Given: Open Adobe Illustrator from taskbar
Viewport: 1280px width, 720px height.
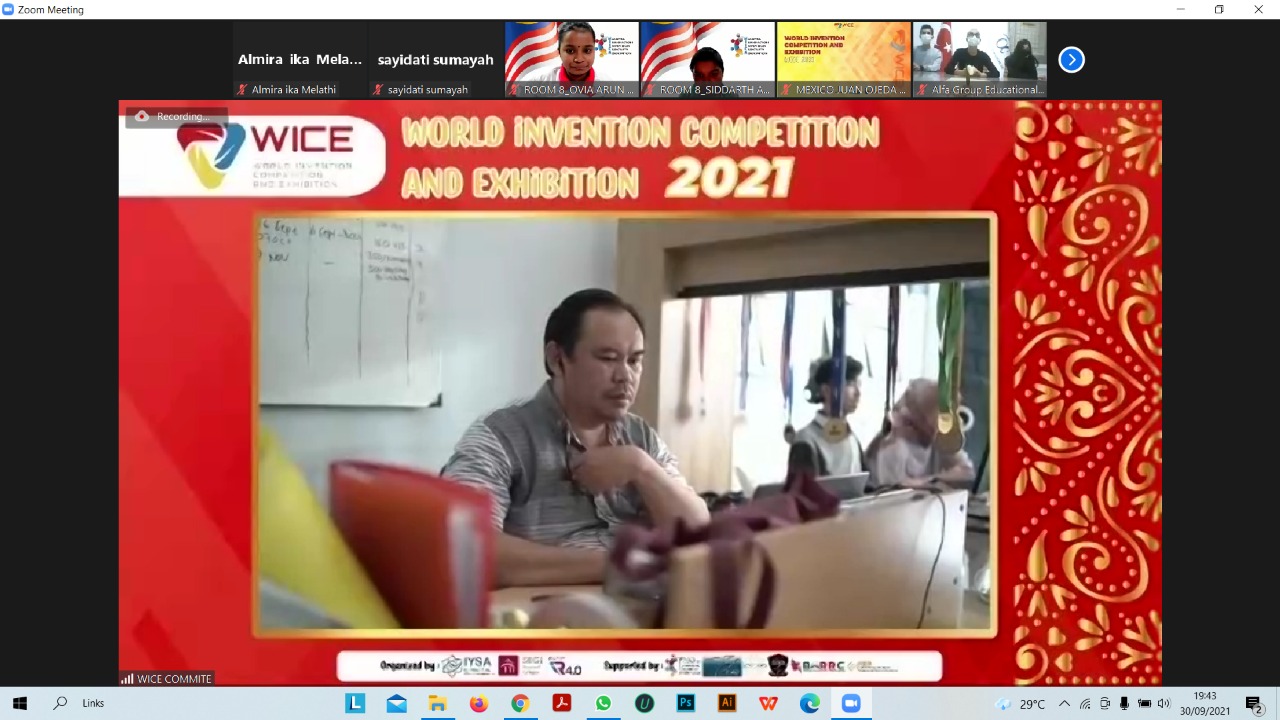Looking at the screenshot, I should point(727,703).
